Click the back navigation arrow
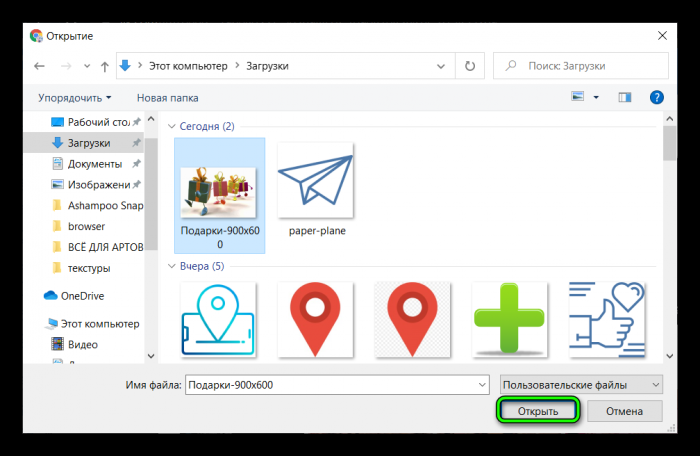This screenshot has width=700, height=456. click(40, 66)
